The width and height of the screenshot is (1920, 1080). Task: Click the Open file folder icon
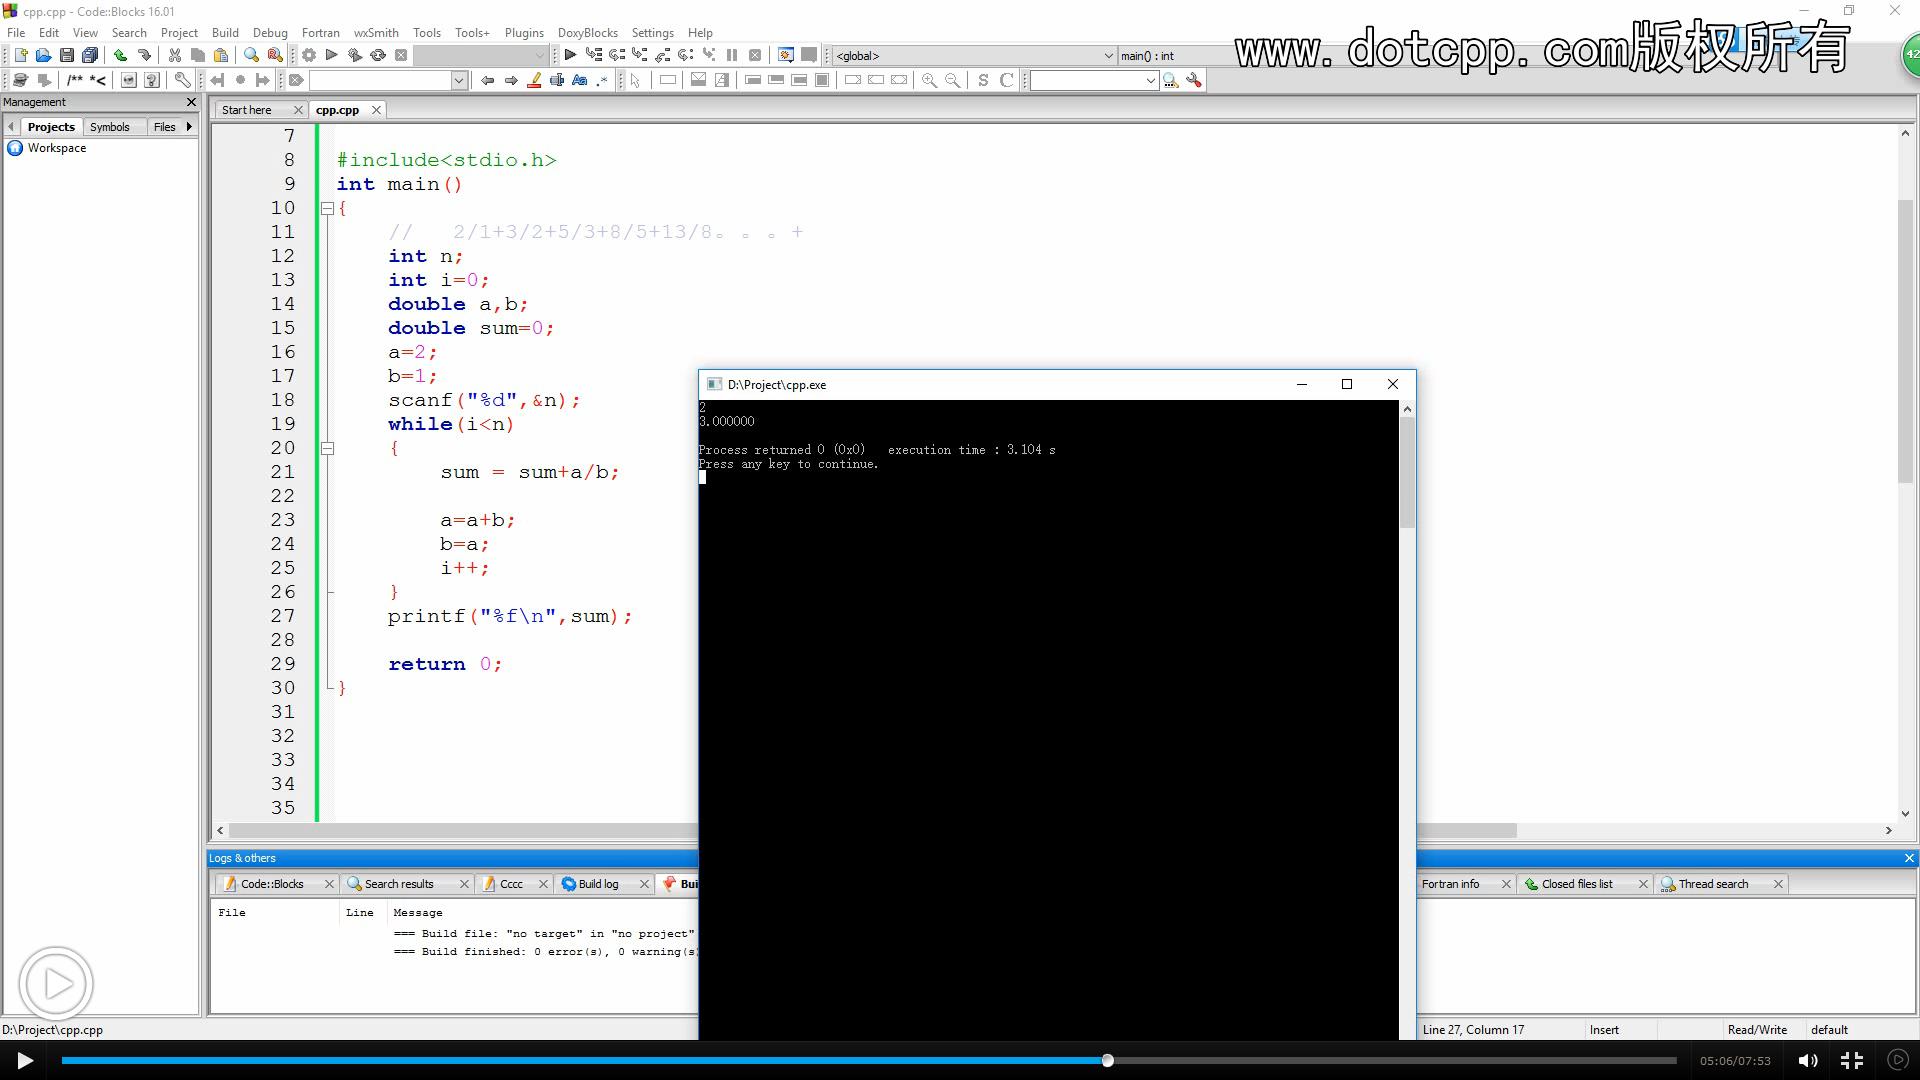(x=43, y=56)
